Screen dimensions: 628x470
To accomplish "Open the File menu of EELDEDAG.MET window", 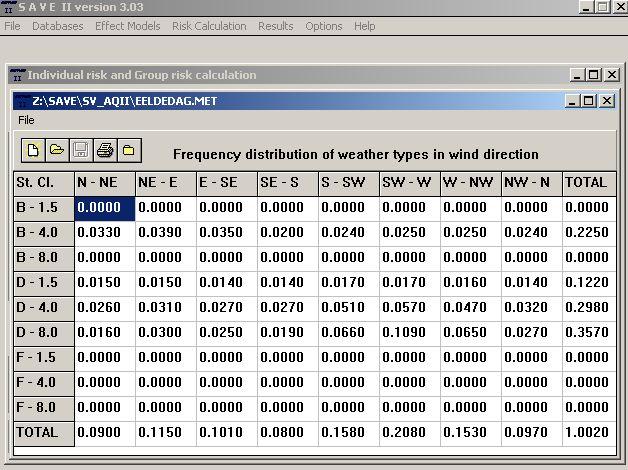I will click(26, 120).
